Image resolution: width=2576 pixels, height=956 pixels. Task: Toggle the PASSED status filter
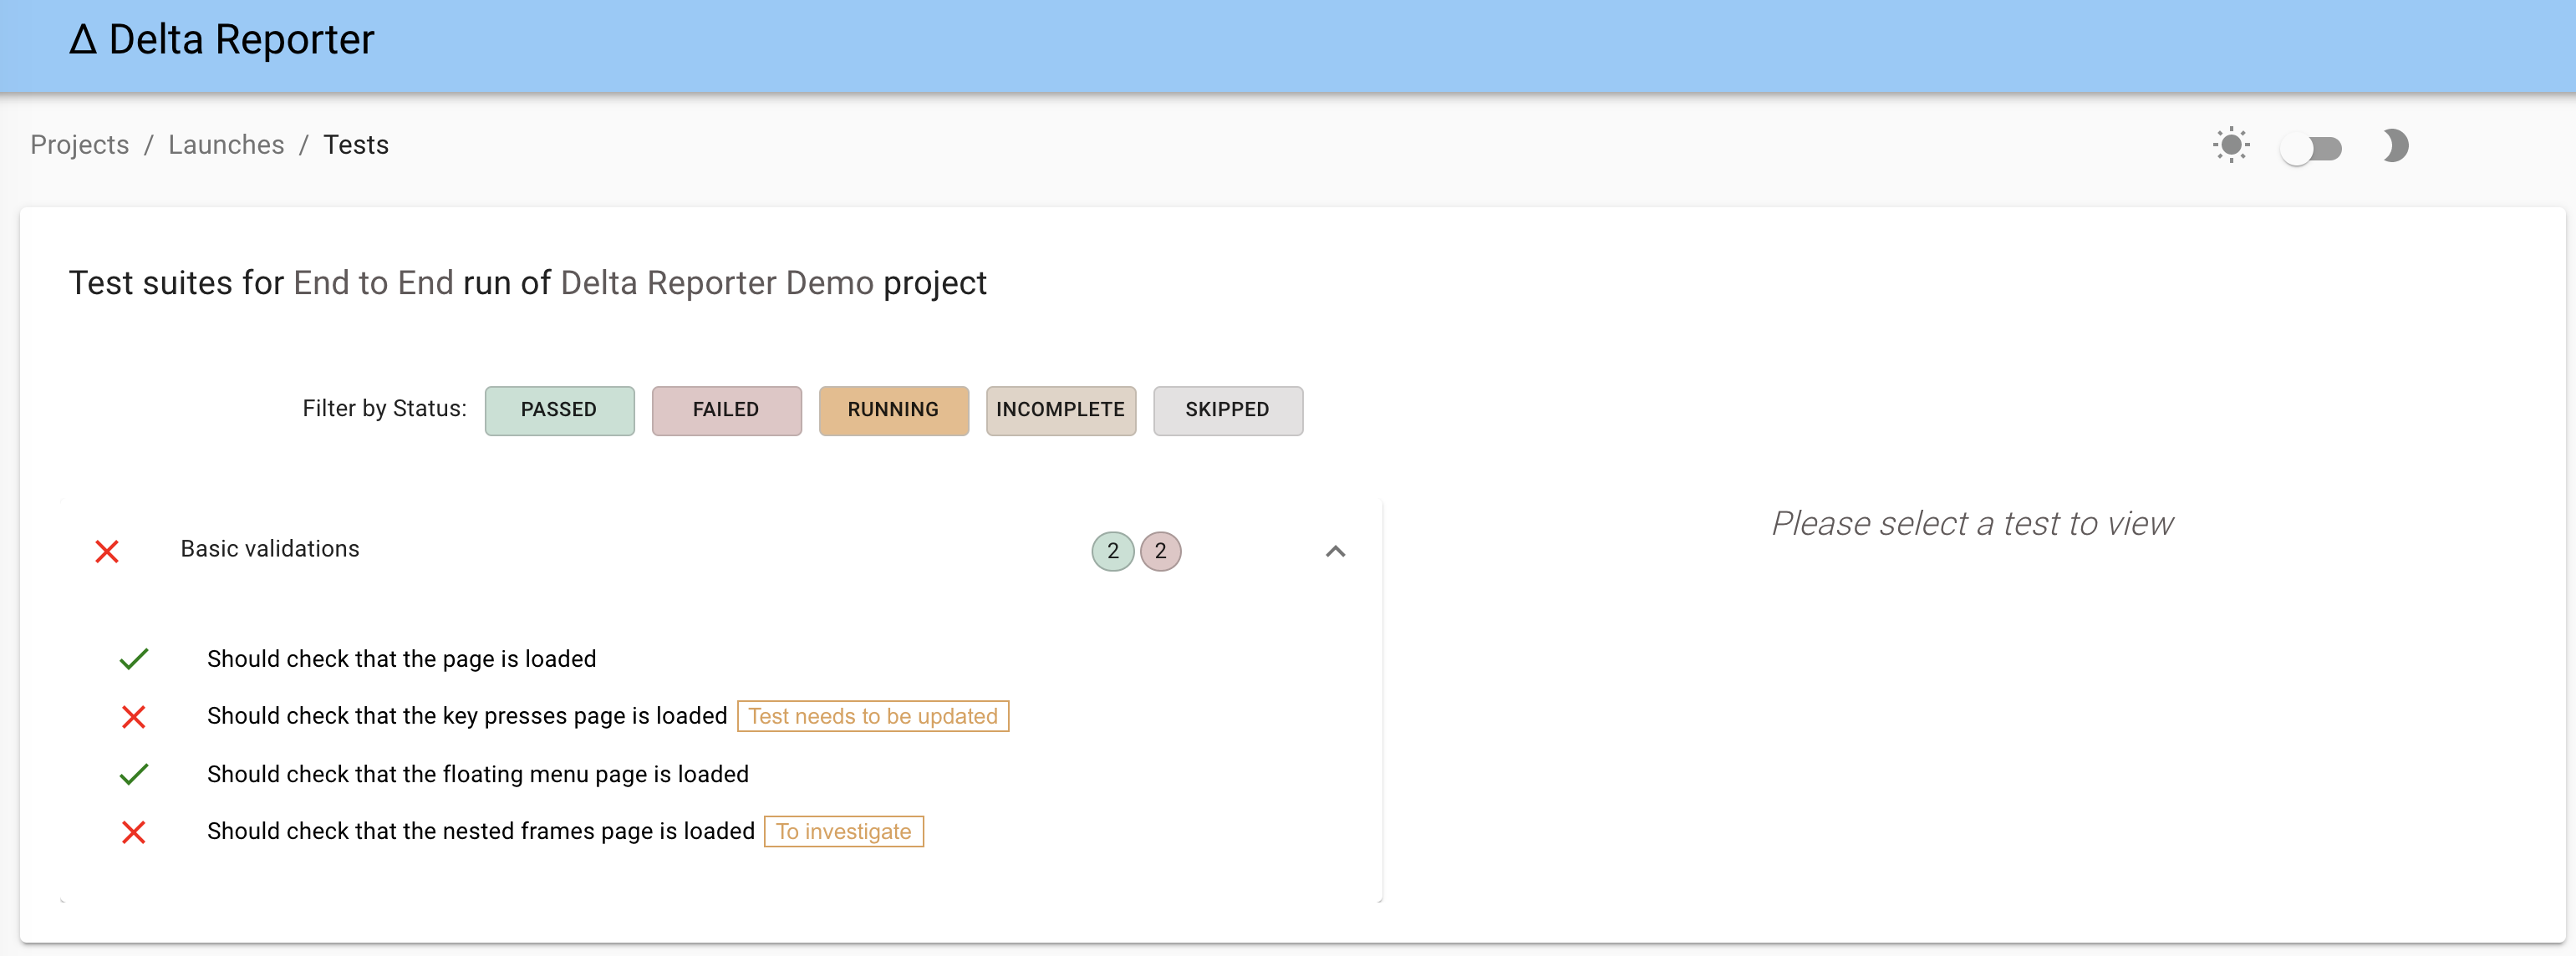coord(559,410)
